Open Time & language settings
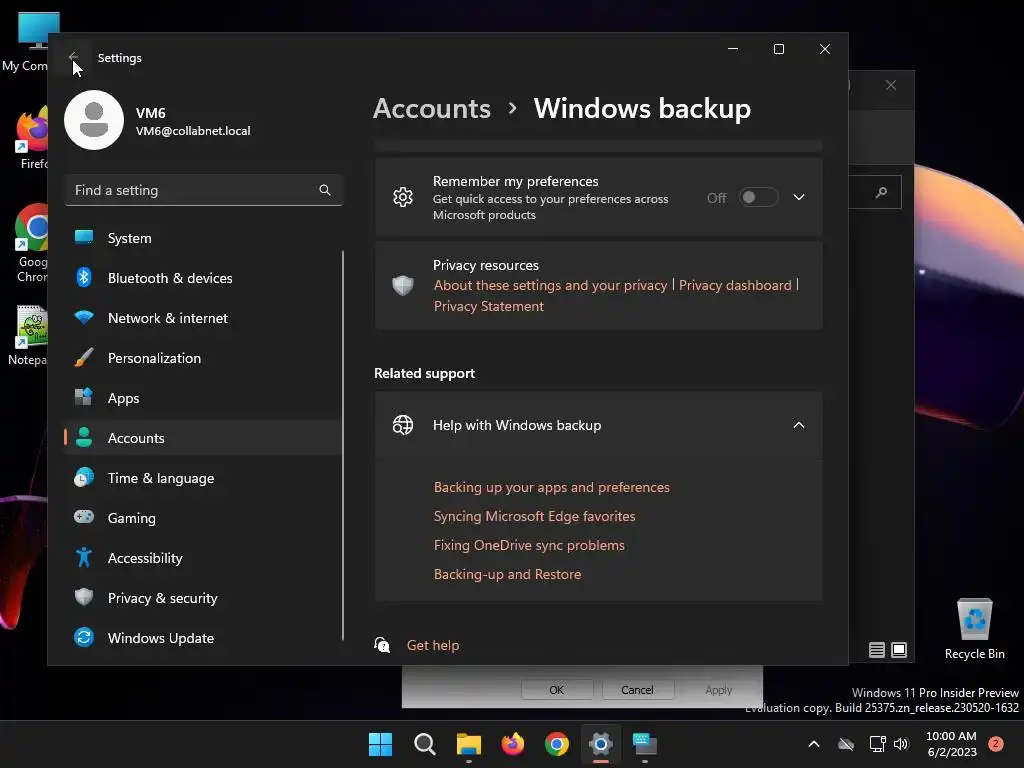 204,478
